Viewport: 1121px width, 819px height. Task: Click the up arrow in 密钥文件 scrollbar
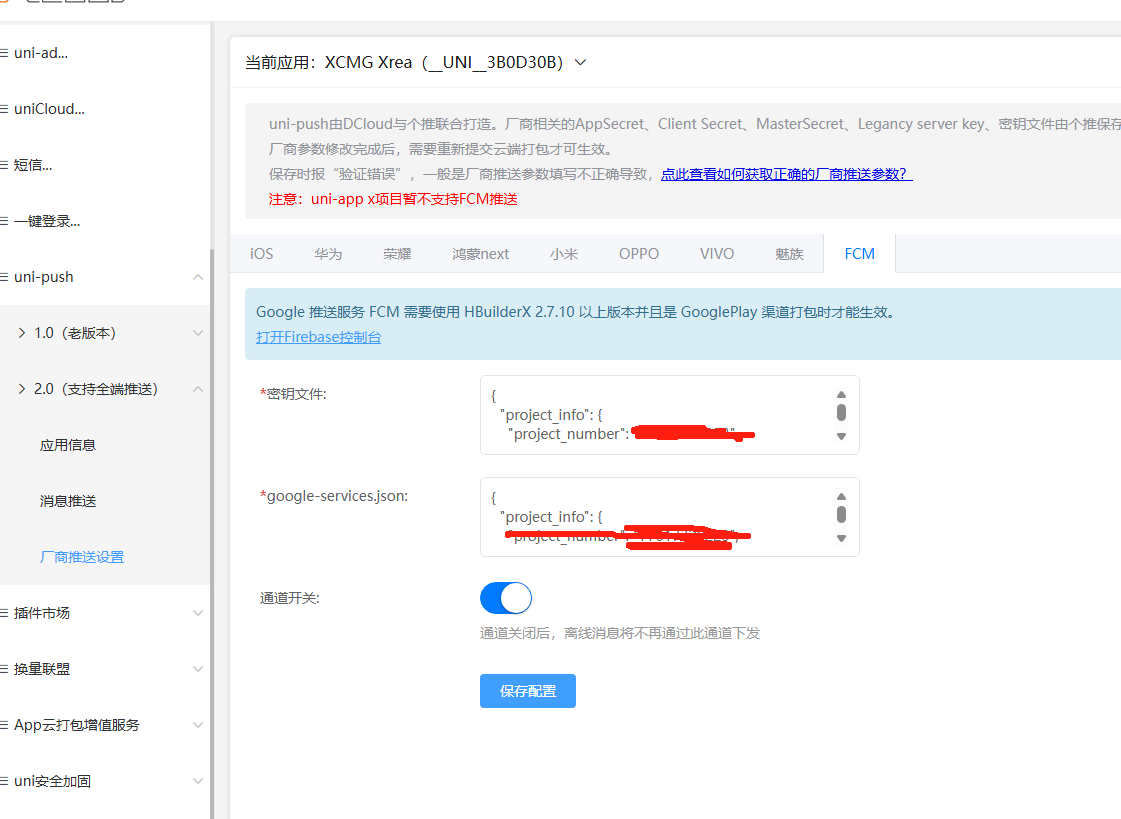click(841, 394)
